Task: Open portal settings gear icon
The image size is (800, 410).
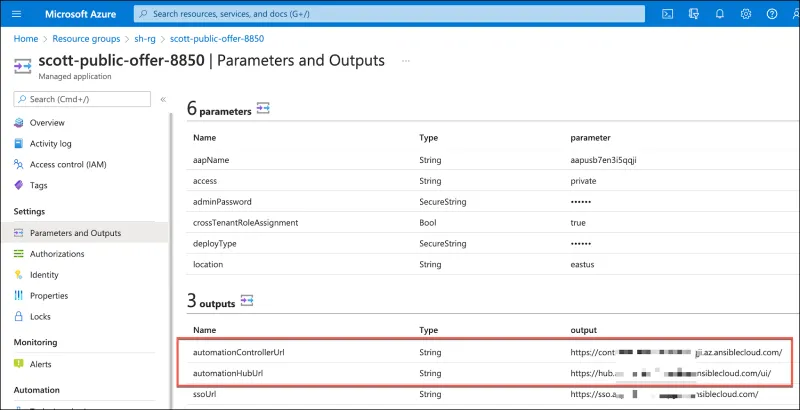Action: [745, 14]
